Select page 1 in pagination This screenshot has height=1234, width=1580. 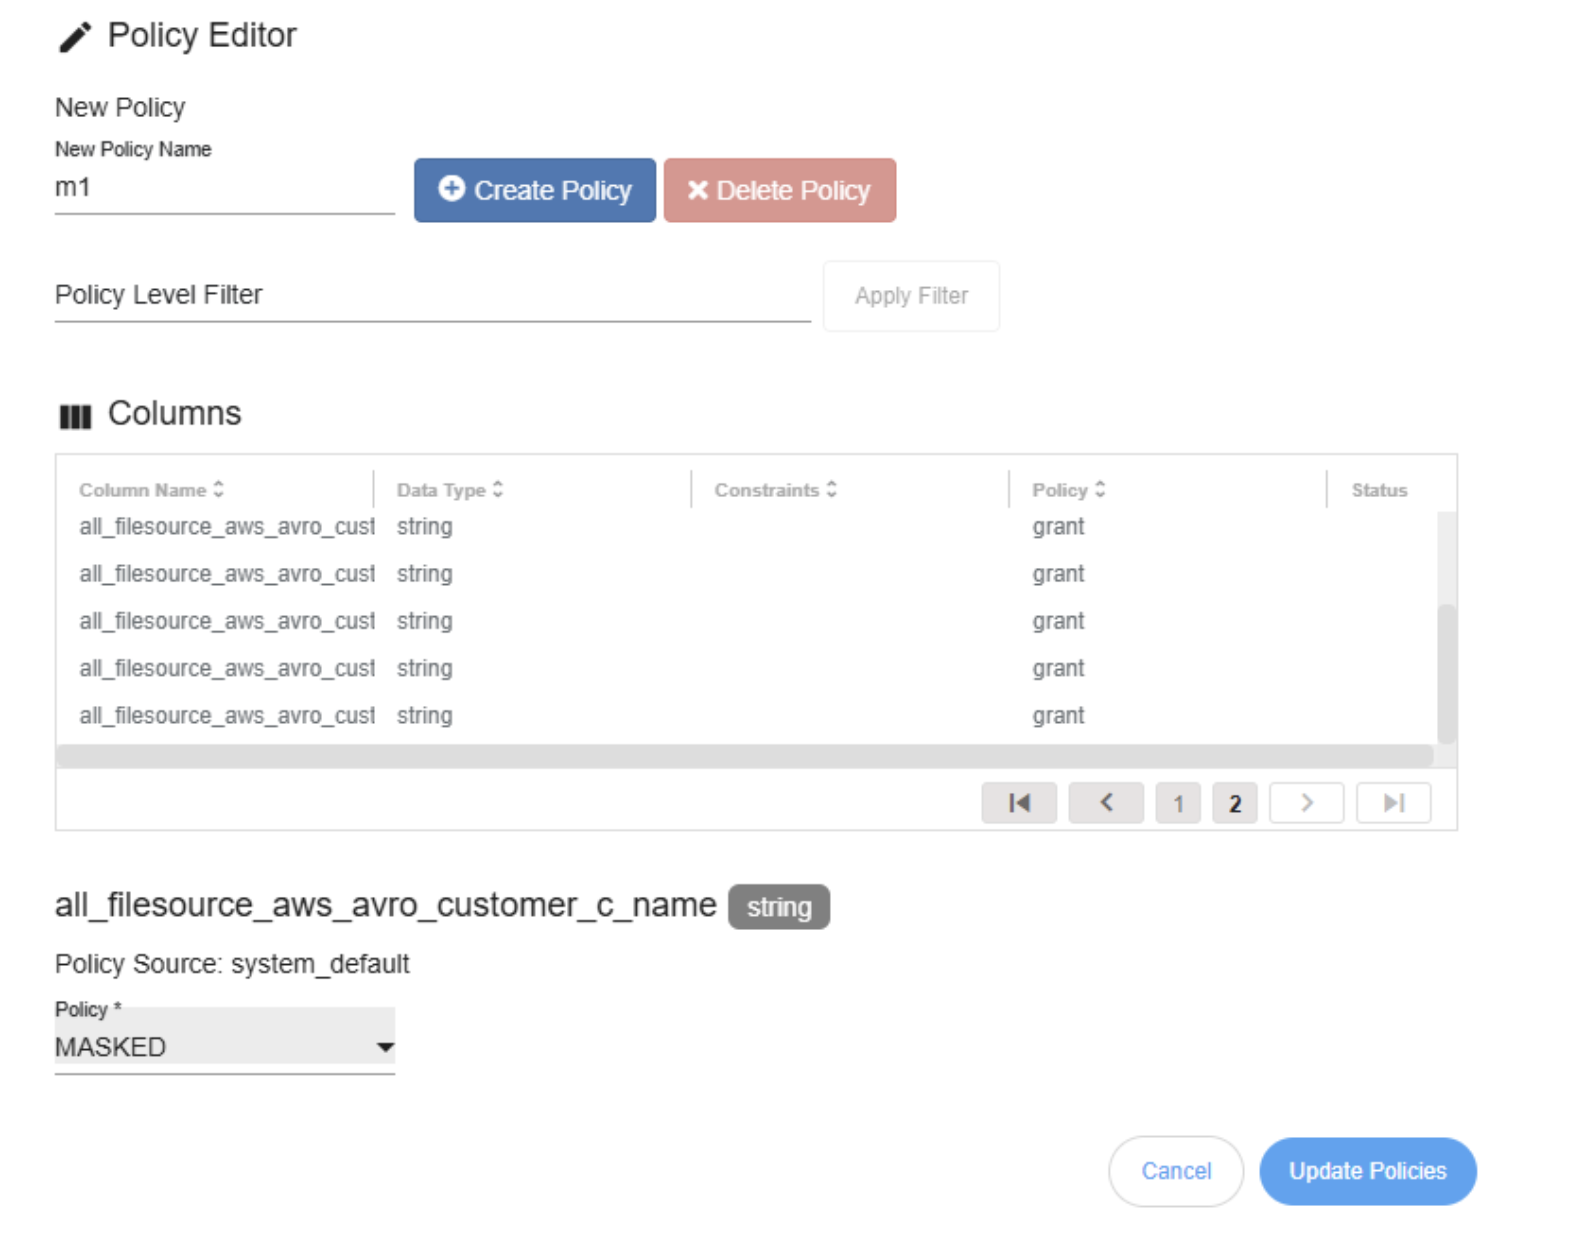(1178, 803)
